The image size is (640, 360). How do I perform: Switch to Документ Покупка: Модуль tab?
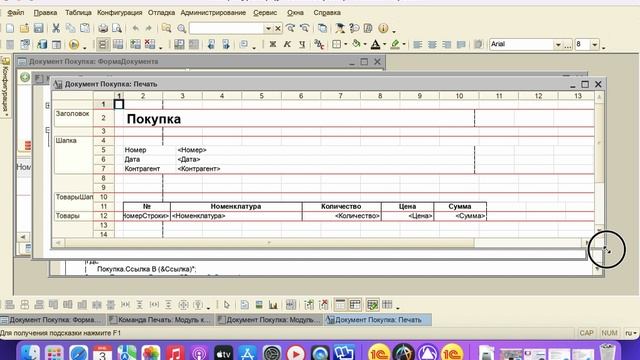[269, 320]
